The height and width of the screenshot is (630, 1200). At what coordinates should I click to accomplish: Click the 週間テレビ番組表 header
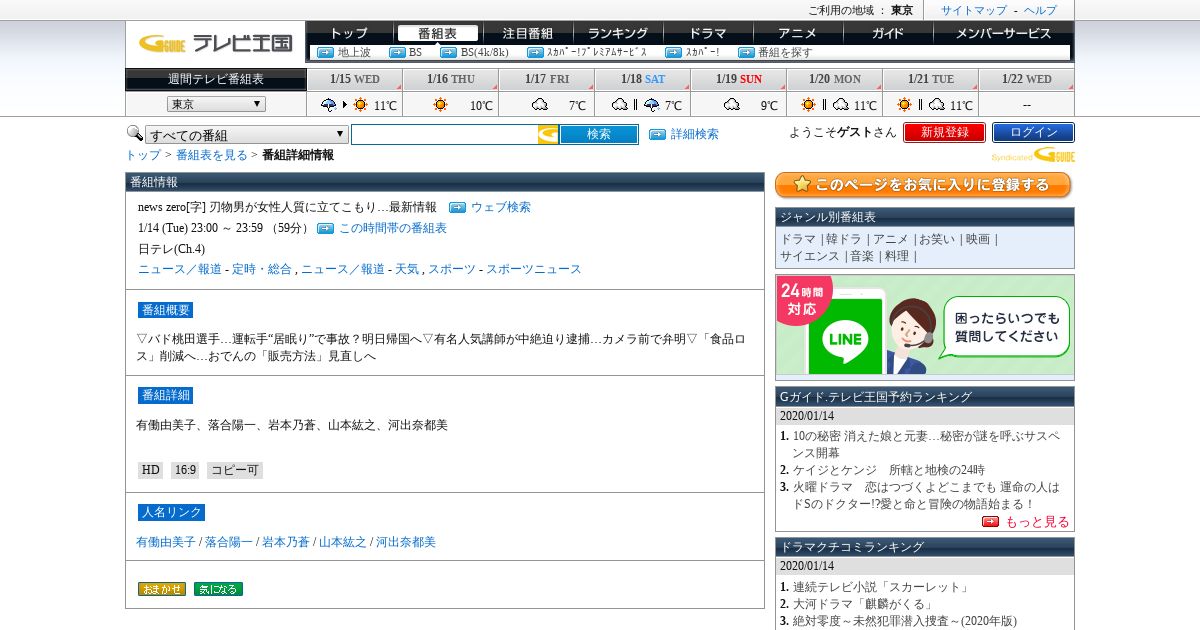coord(215,79)
